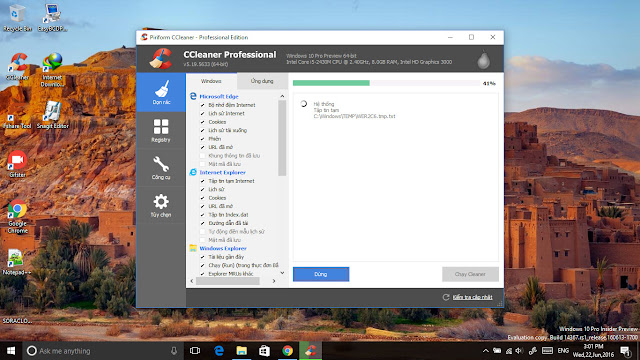This screenshot has height=360, width=640.
Task: Click the Dừng stop button
Action: pos(321,274)
